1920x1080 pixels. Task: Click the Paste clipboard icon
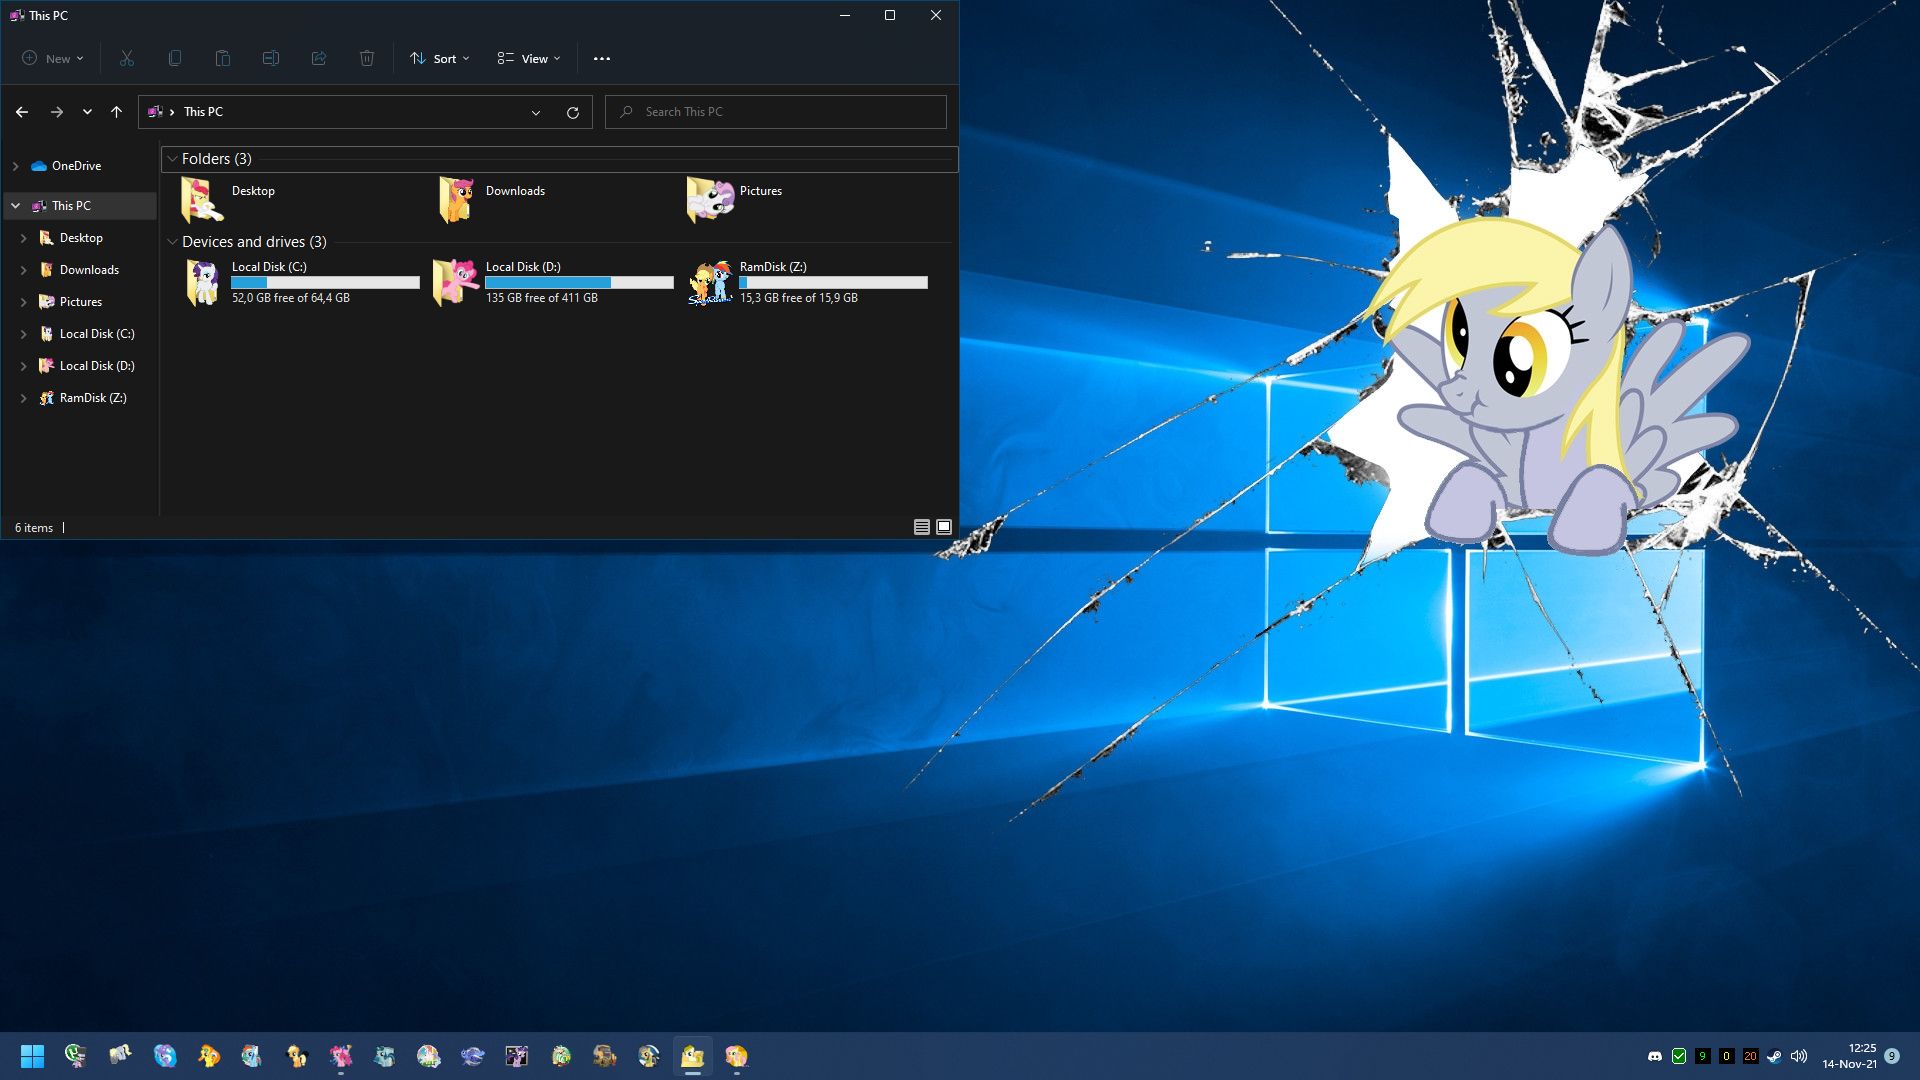(x=222, y=58)
